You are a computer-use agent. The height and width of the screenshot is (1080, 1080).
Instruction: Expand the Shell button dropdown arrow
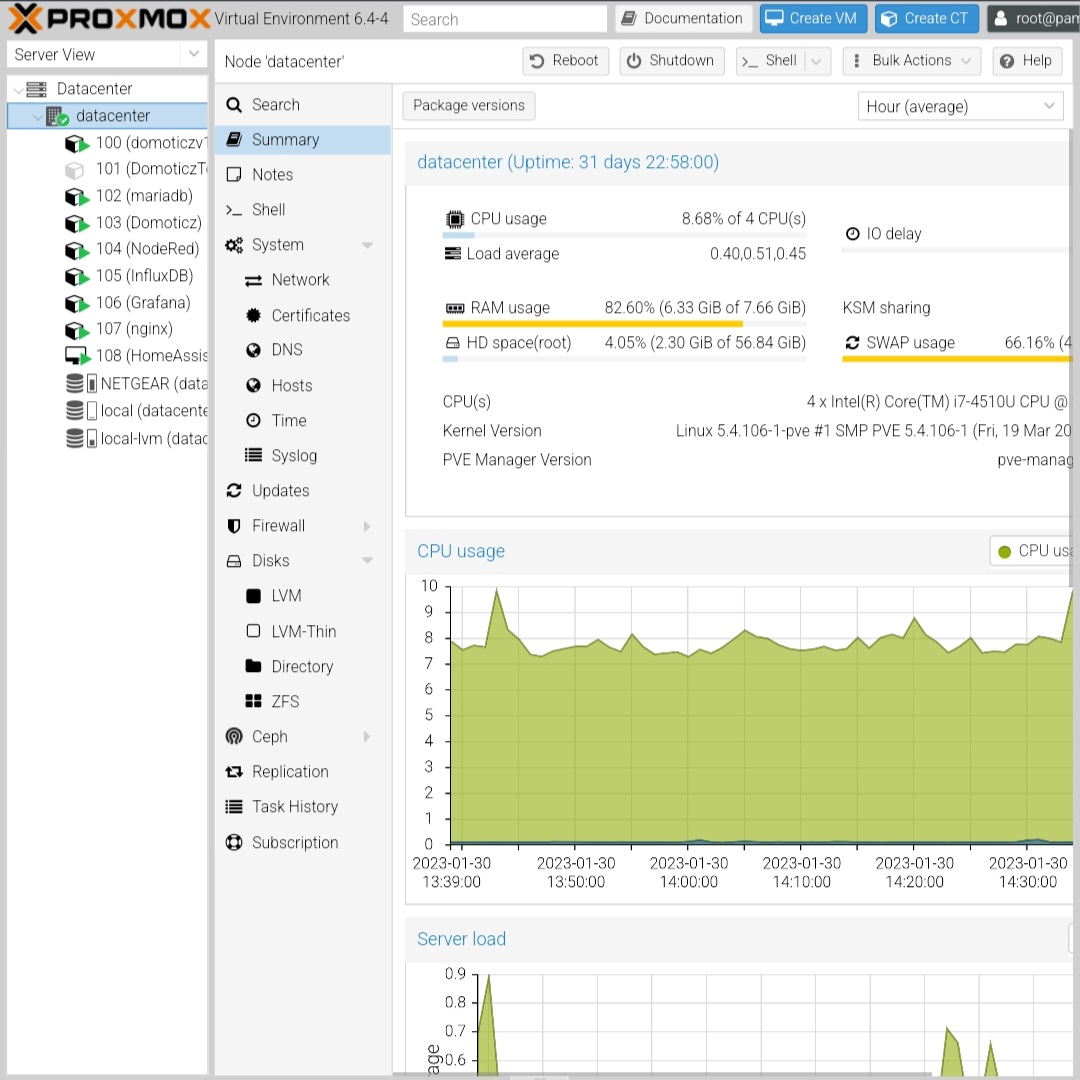[x=817, y=61]
